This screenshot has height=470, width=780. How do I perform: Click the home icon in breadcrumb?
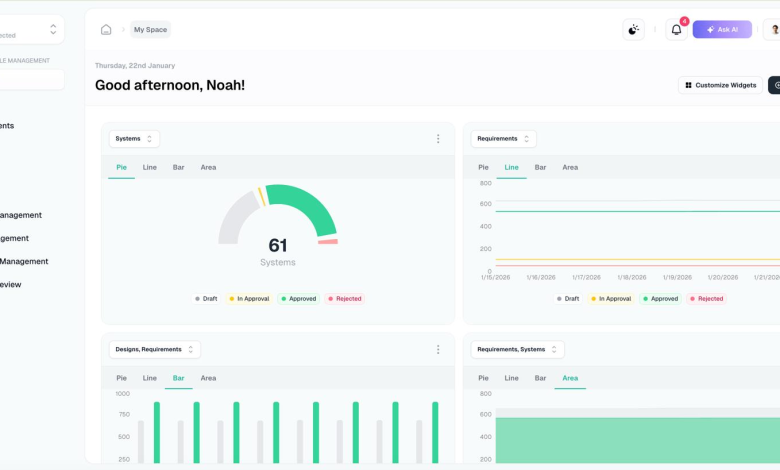click(106, 30)
